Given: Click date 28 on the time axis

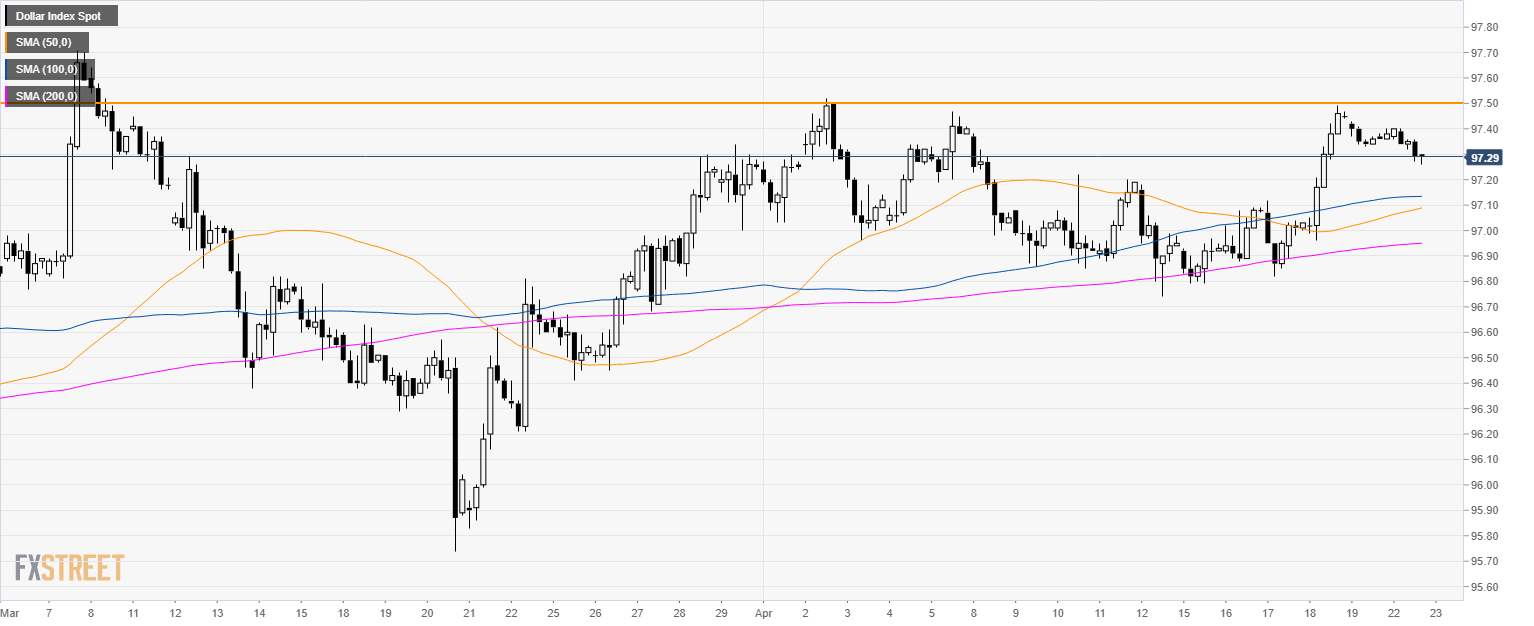Looking at the screenshot, I should [679, 610].
